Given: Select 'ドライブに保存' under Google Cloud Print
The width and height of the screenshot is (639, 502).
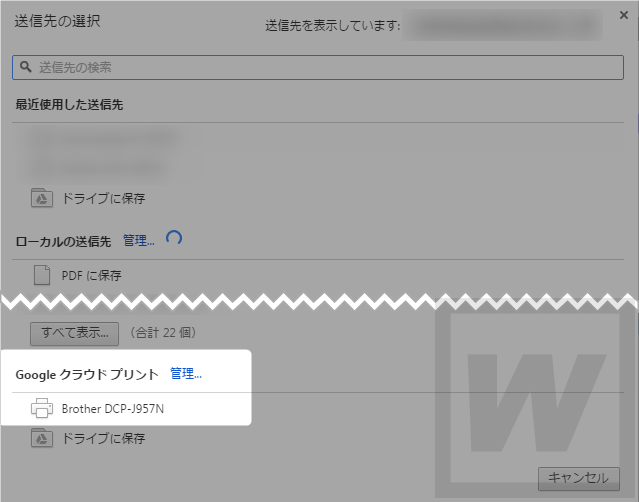Looking at the screenshot, I should 103,438.
